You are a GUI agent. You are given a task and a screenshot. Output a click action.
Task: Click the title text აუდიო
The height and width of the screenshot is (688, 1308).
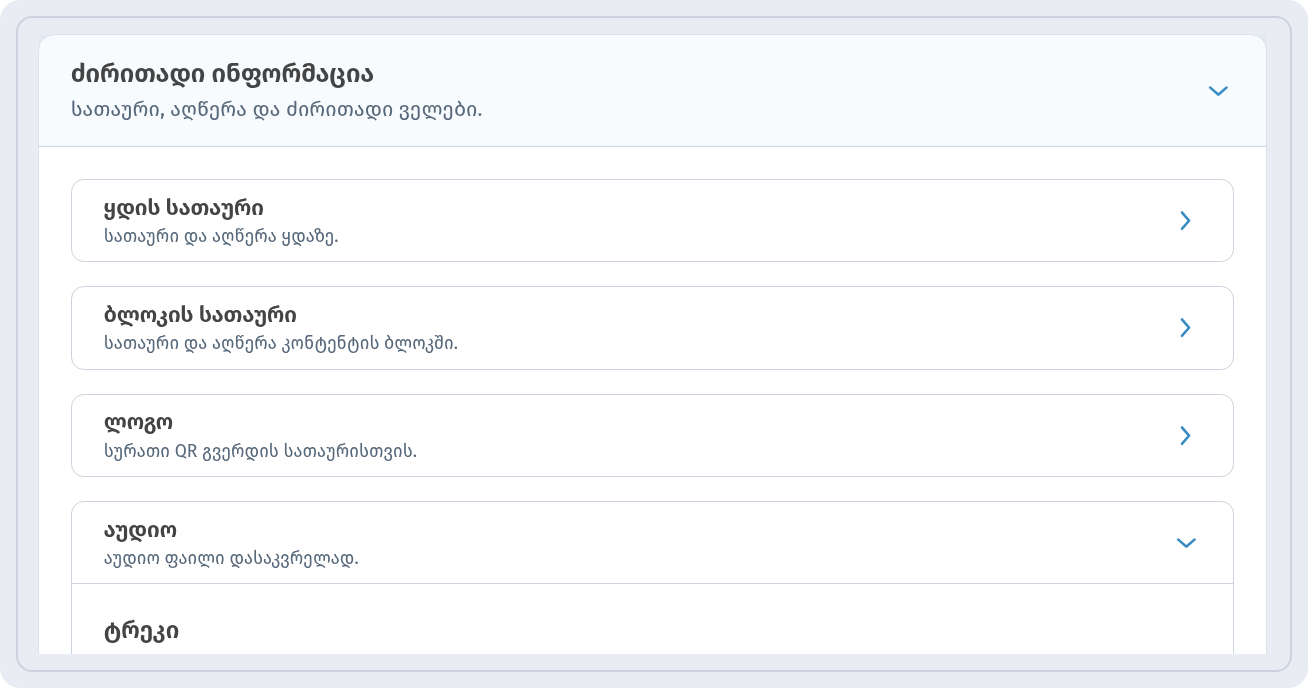pos(140,530)
